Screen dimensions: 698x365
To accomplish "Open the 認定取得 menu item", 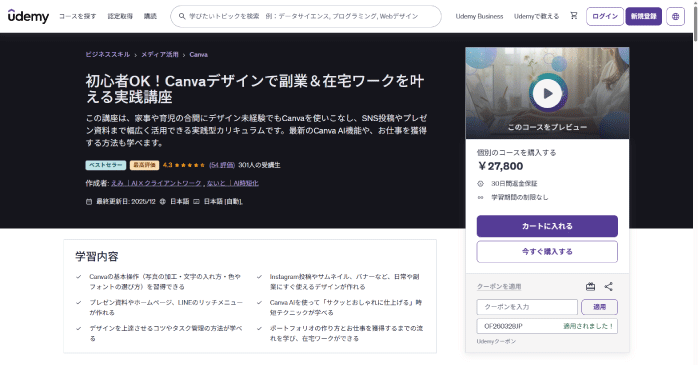I will [x=120, y=16].
